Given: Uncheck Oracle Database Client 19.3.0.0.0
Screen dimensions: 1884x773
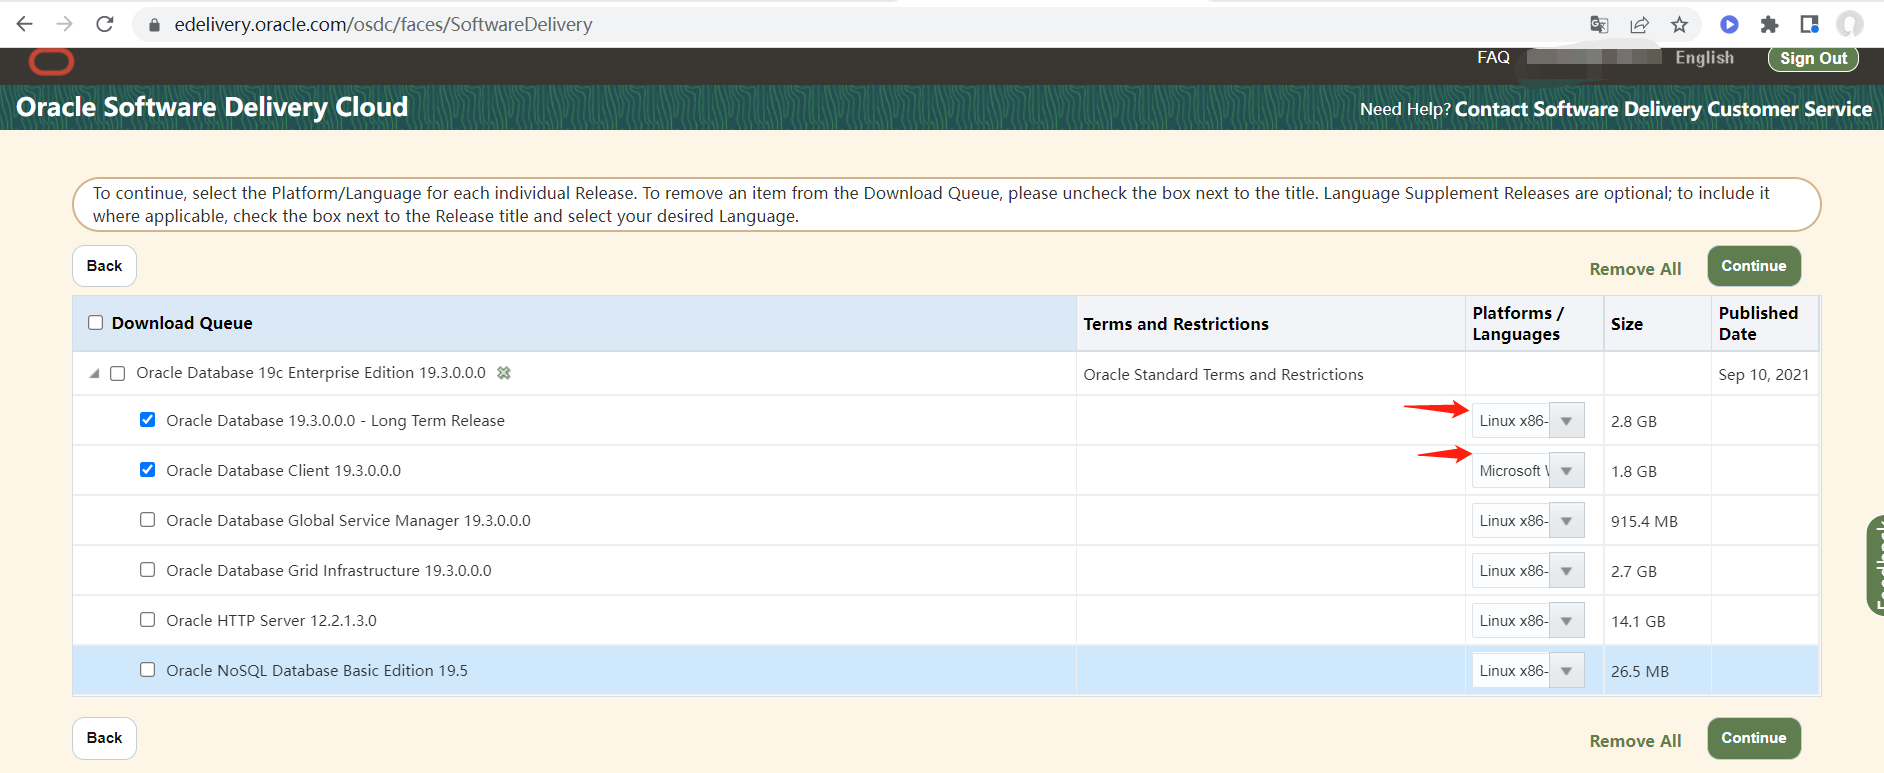Looking at the screenshot, I should 148,470.
